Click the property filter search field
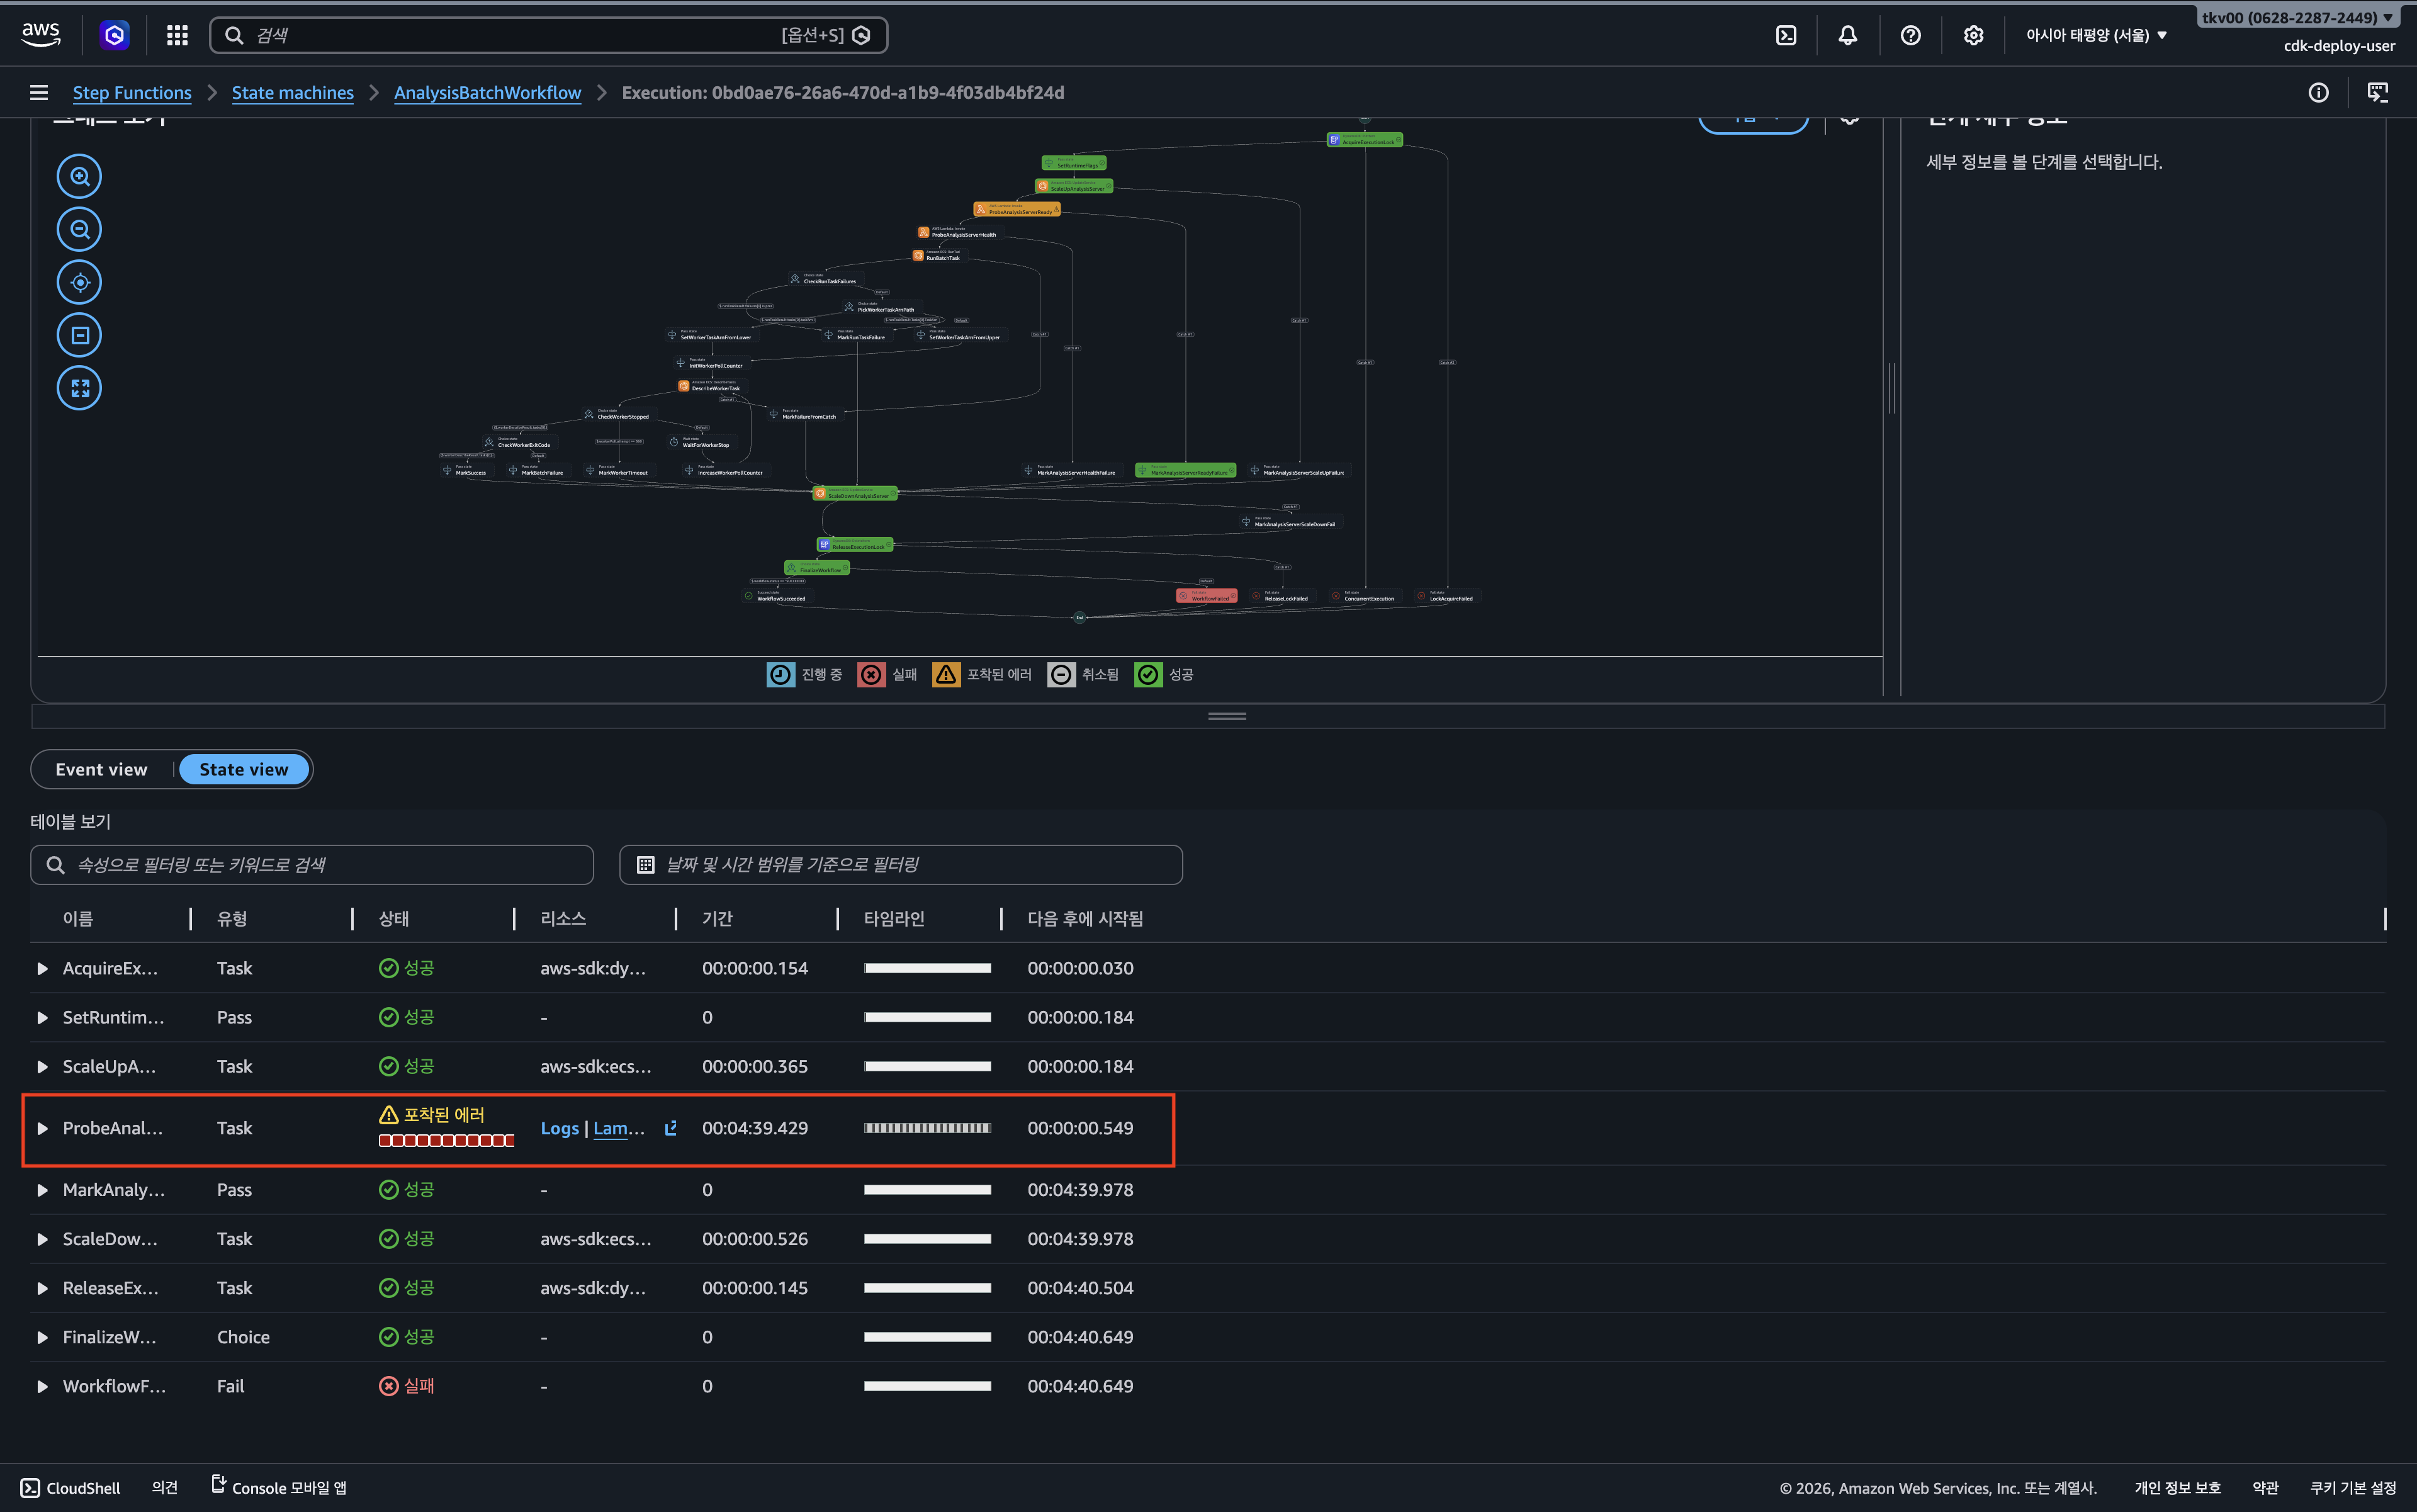Screen dimensions: 2417x1512 coord(312,865)
